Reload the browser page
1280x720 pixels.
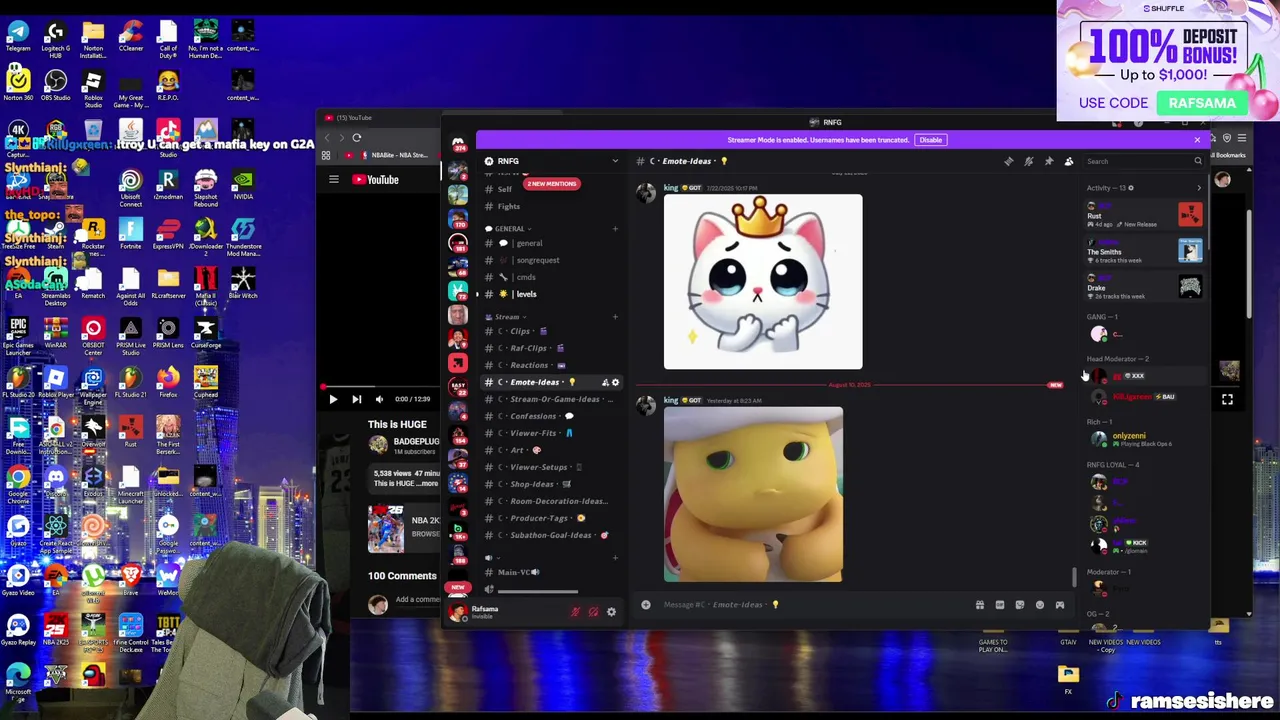357,138
